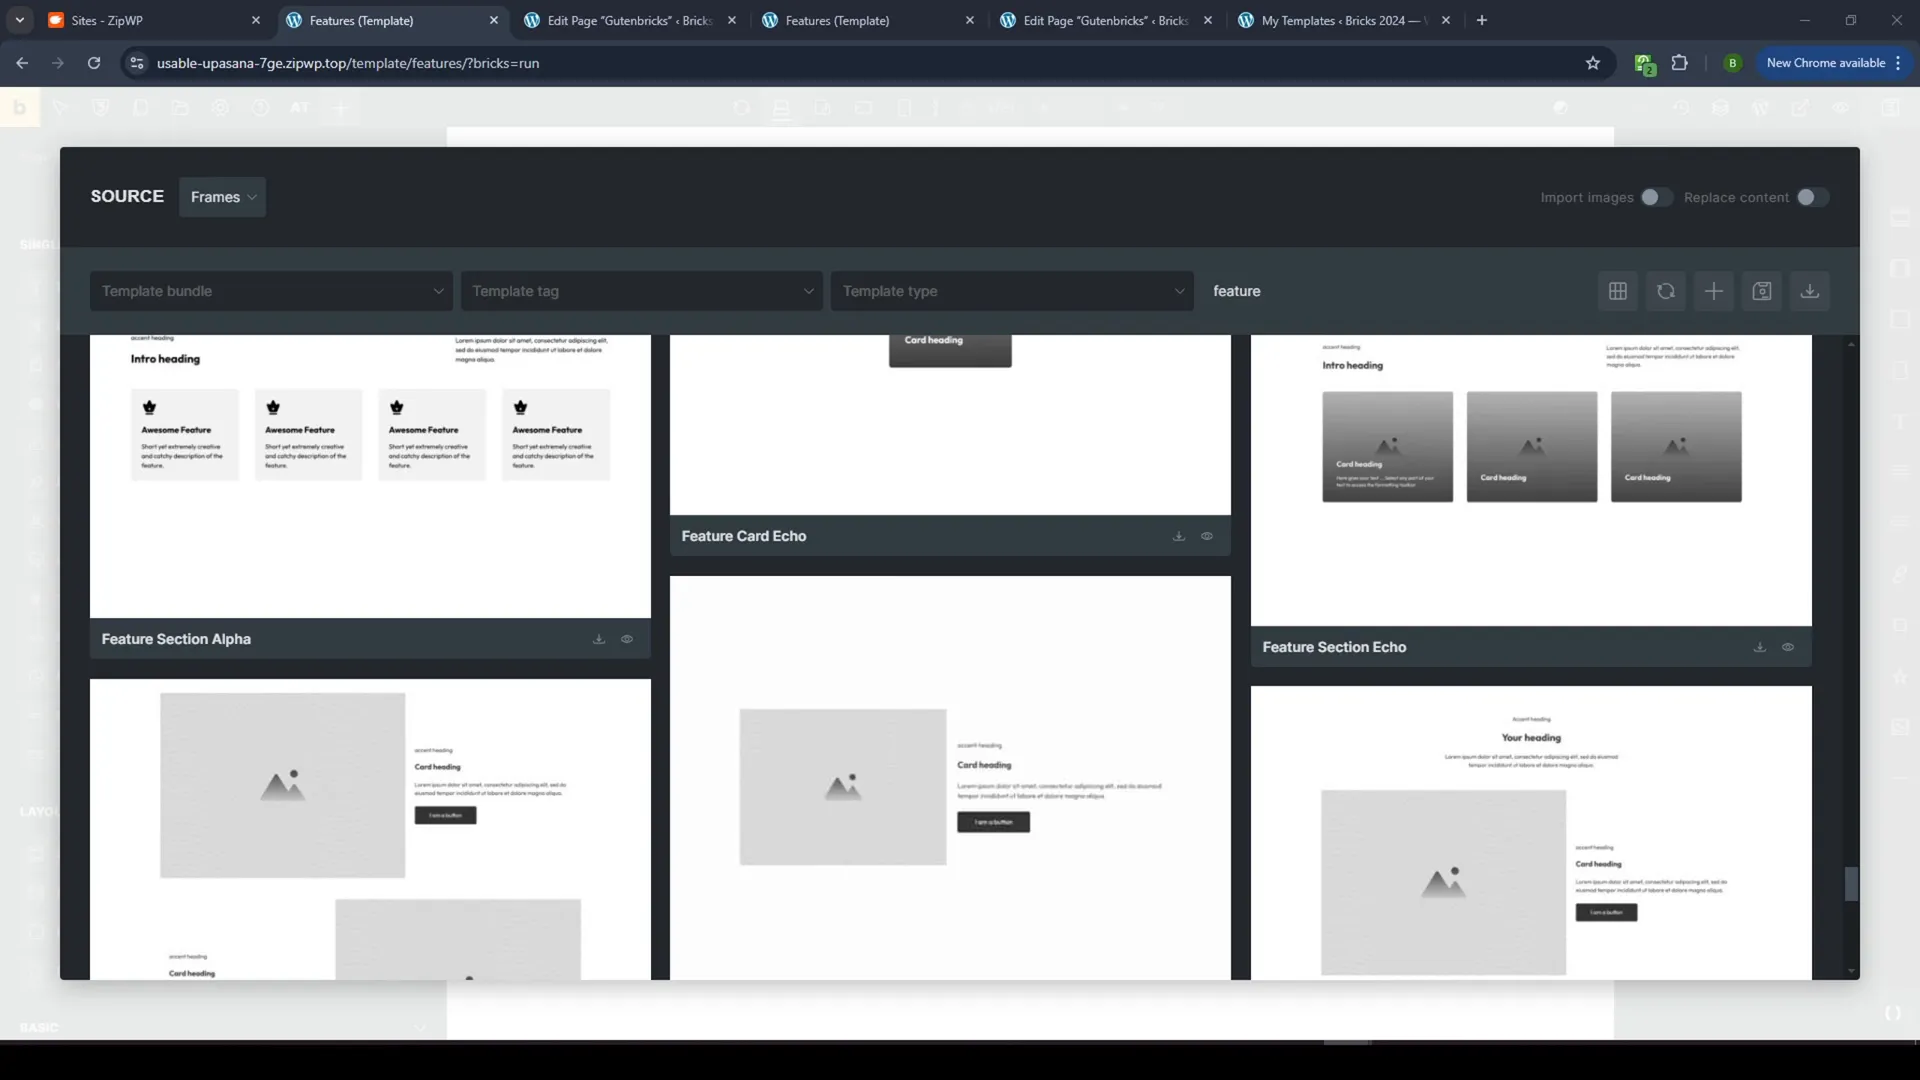This screenshot has width=1920, height=1080.
Task: Click the Import images label
Action: point(1587,197)
